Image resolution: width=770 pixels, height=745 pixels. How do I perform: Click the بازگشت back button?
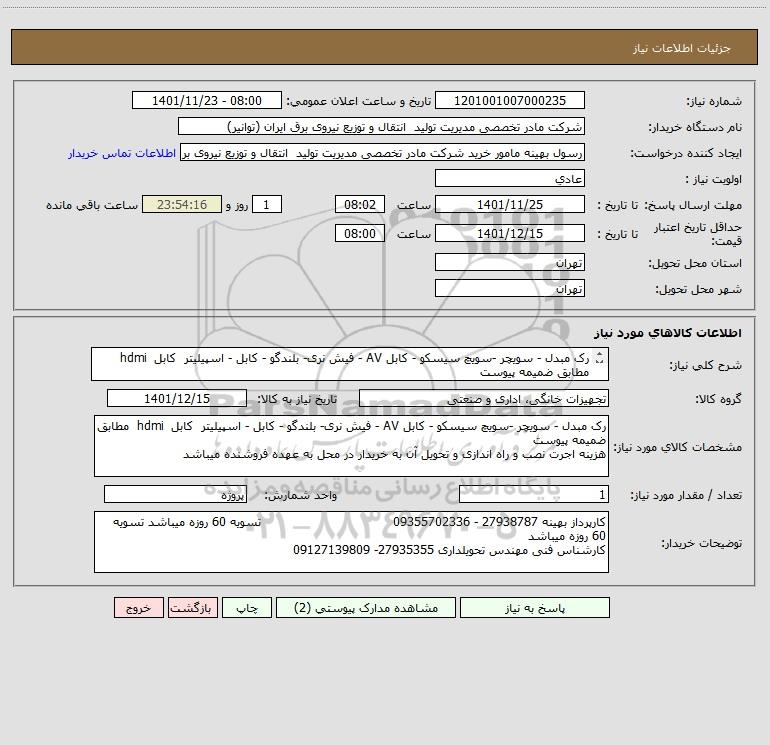[192, 608]
